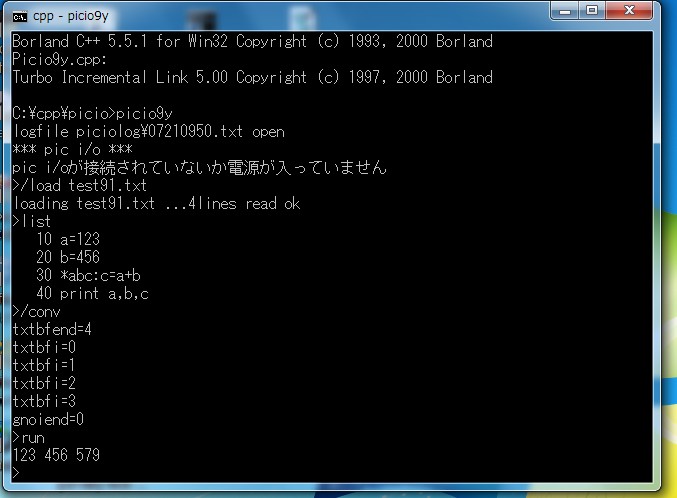Click program line '10 a=123'

(x=68, y=239)
